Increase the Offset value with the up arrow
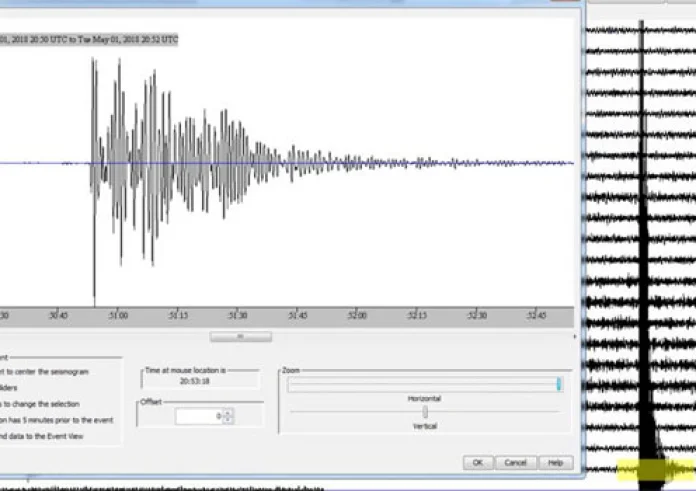The width and height of the screenshot is (696, 491). [x=228, y=413]
